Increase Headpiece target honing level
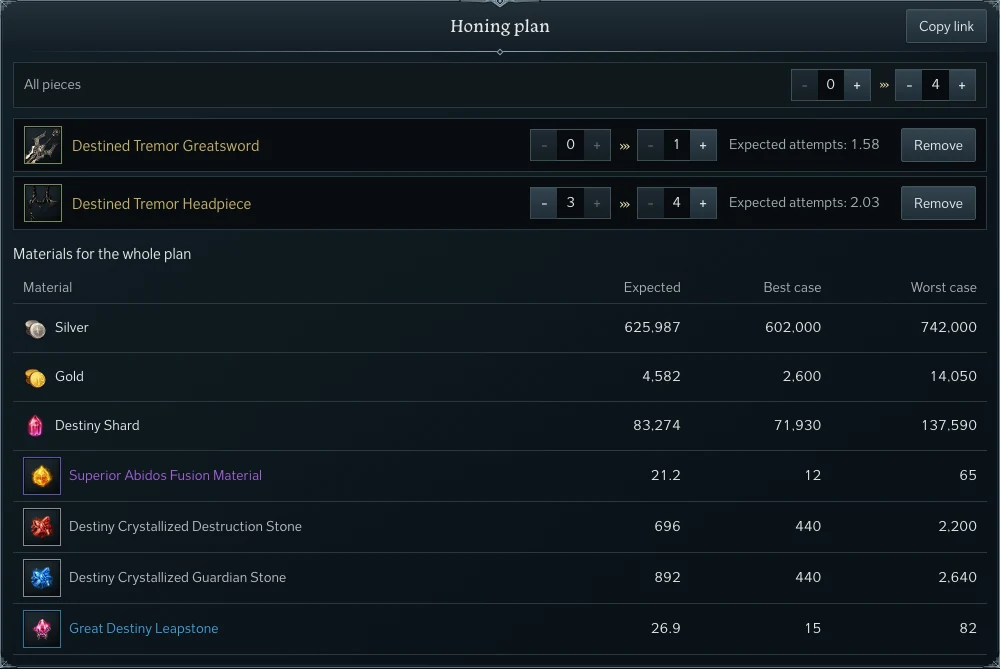 tap(703, 203)
